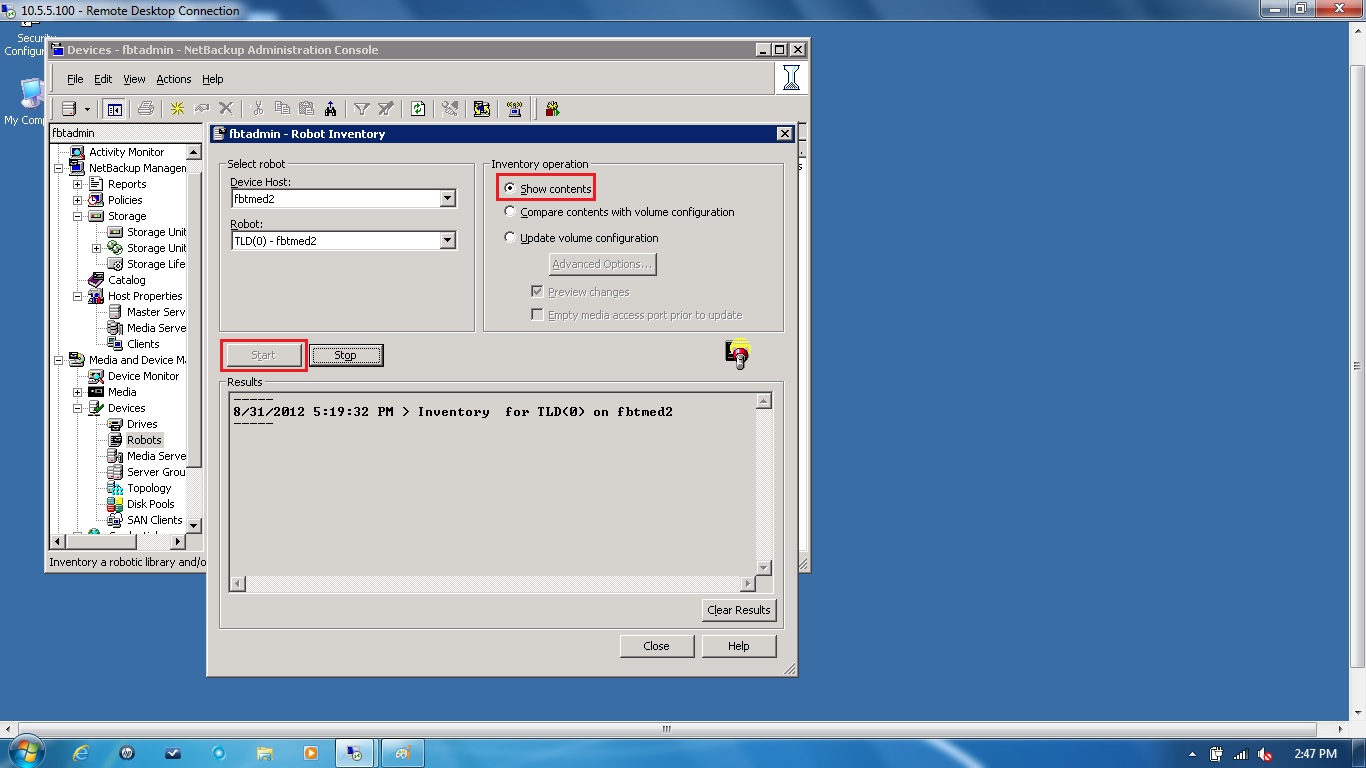Choose Update volume configuration option

510,238
